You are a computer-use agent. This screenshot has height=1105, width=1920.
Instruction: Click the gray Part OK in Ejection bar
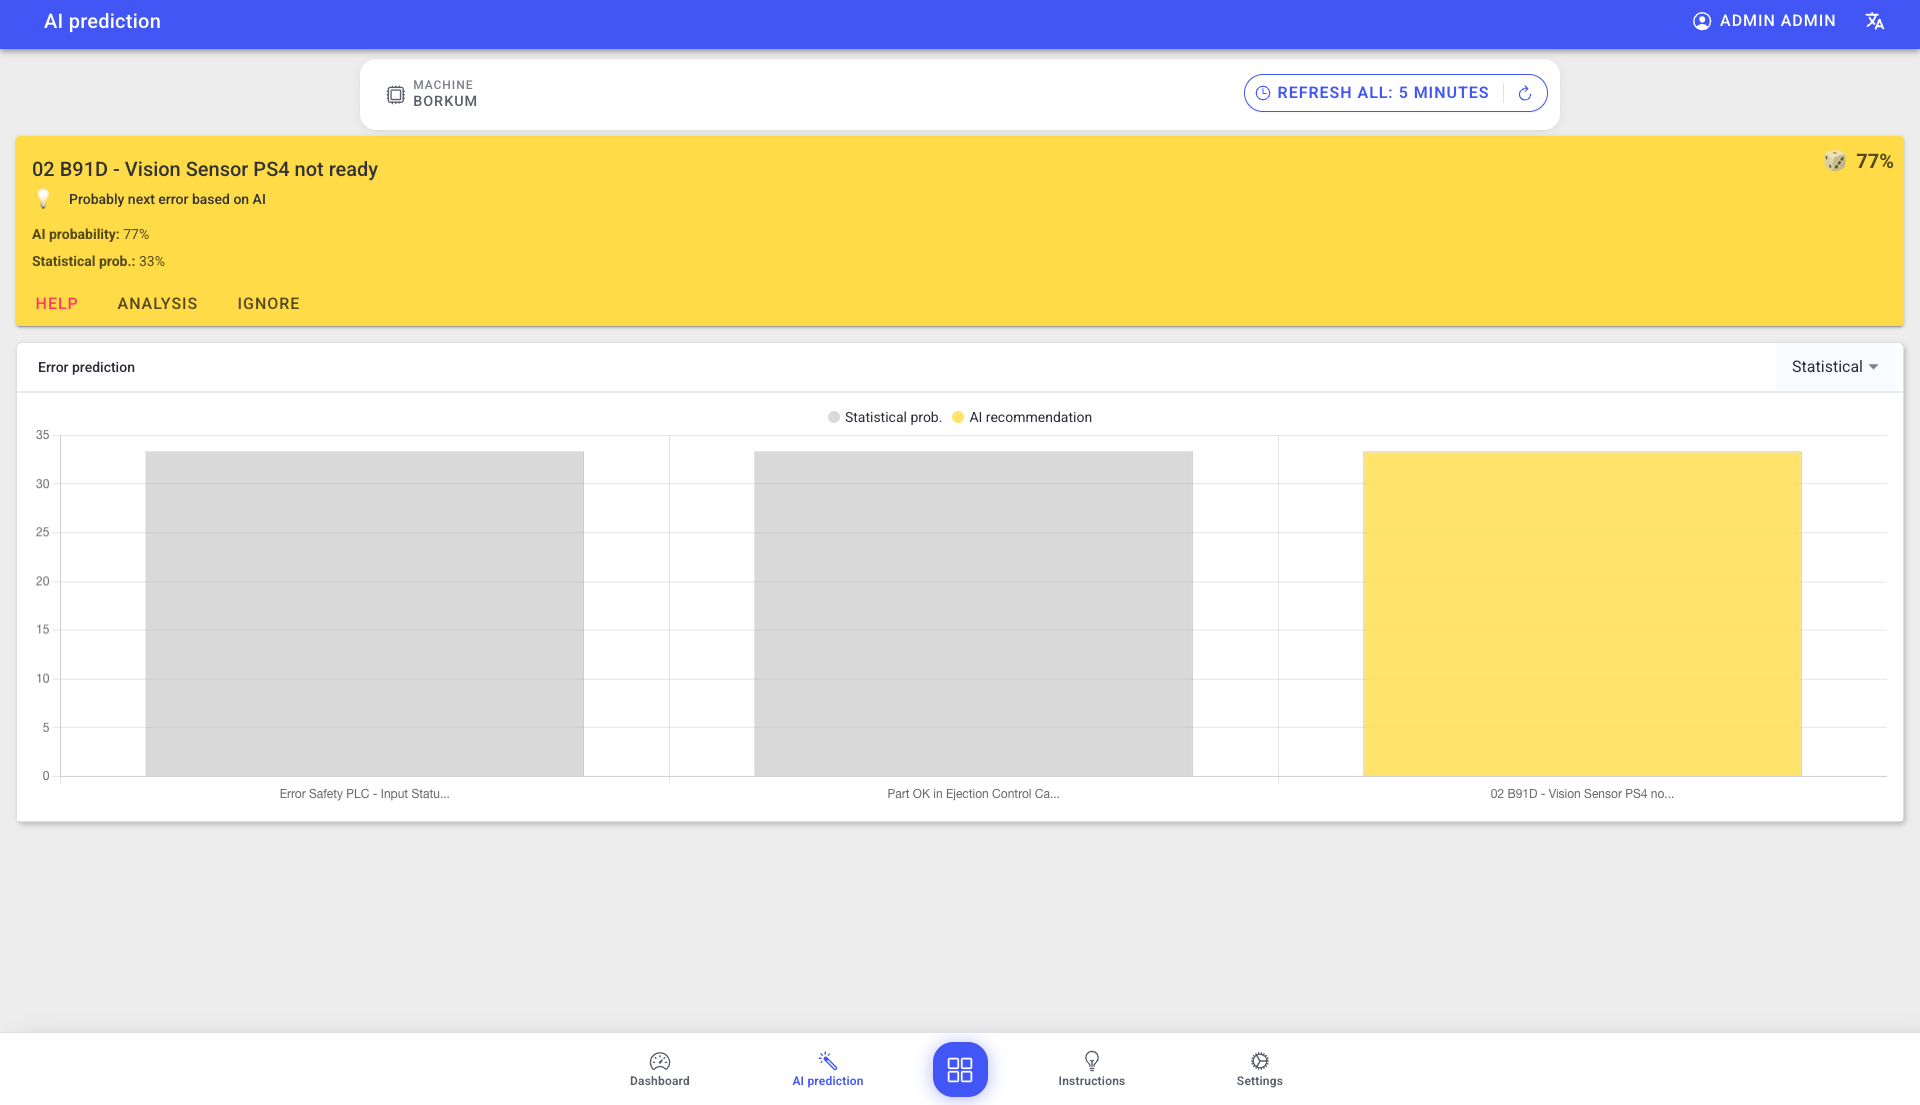tap(974, 614)
